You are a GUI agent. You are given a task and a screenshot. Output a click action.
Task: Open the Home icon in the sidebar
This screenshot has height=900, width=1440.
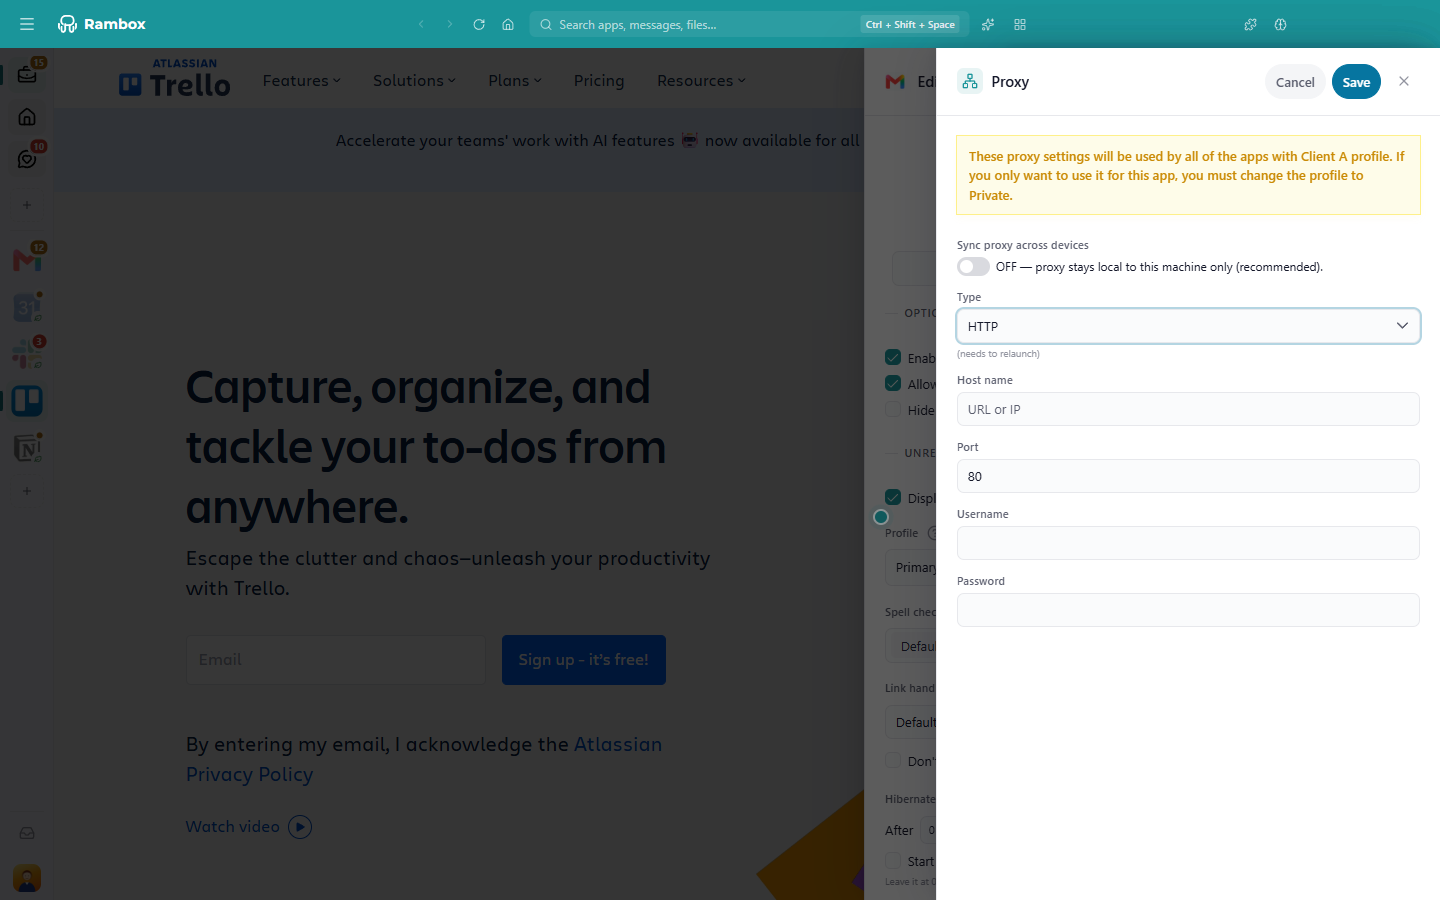(x=27, y=117)
